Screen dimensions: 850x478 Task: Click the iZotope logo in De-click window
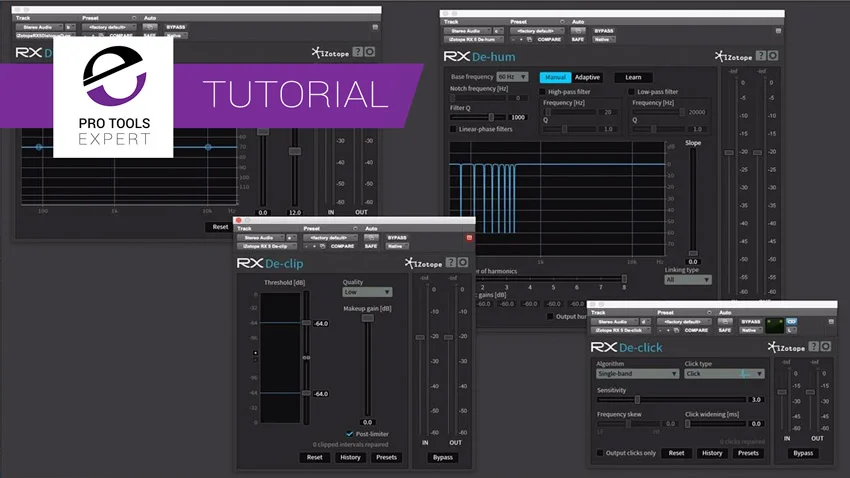click(786, 347)
